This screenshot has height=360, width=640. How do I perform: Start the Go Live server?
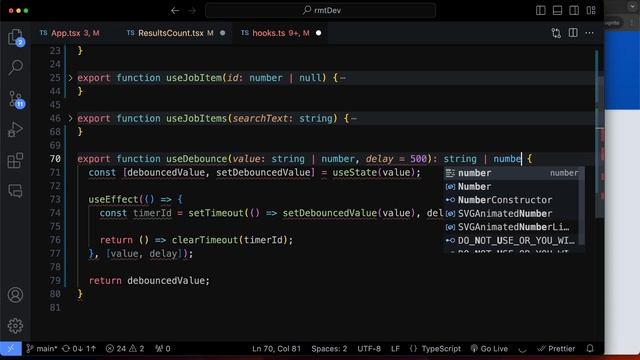(x=489, y=349)
